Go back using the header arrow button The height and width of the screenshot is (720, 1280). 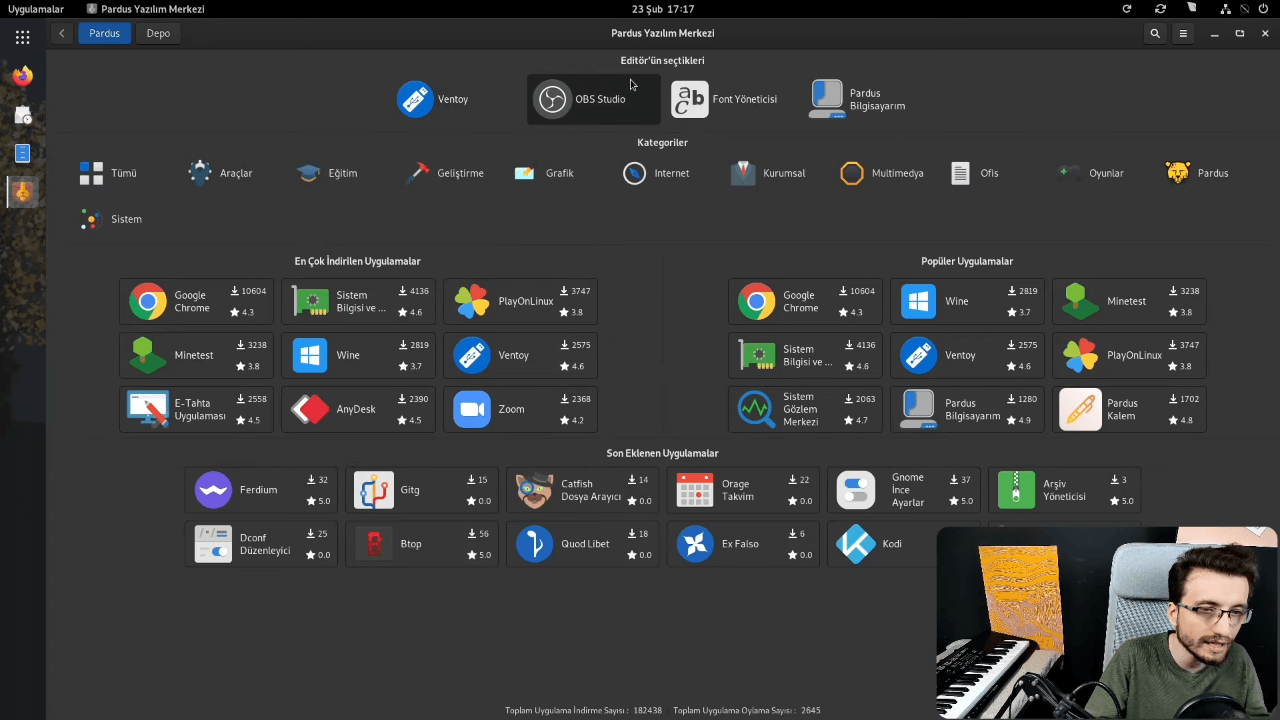click(x=62, y=33)
